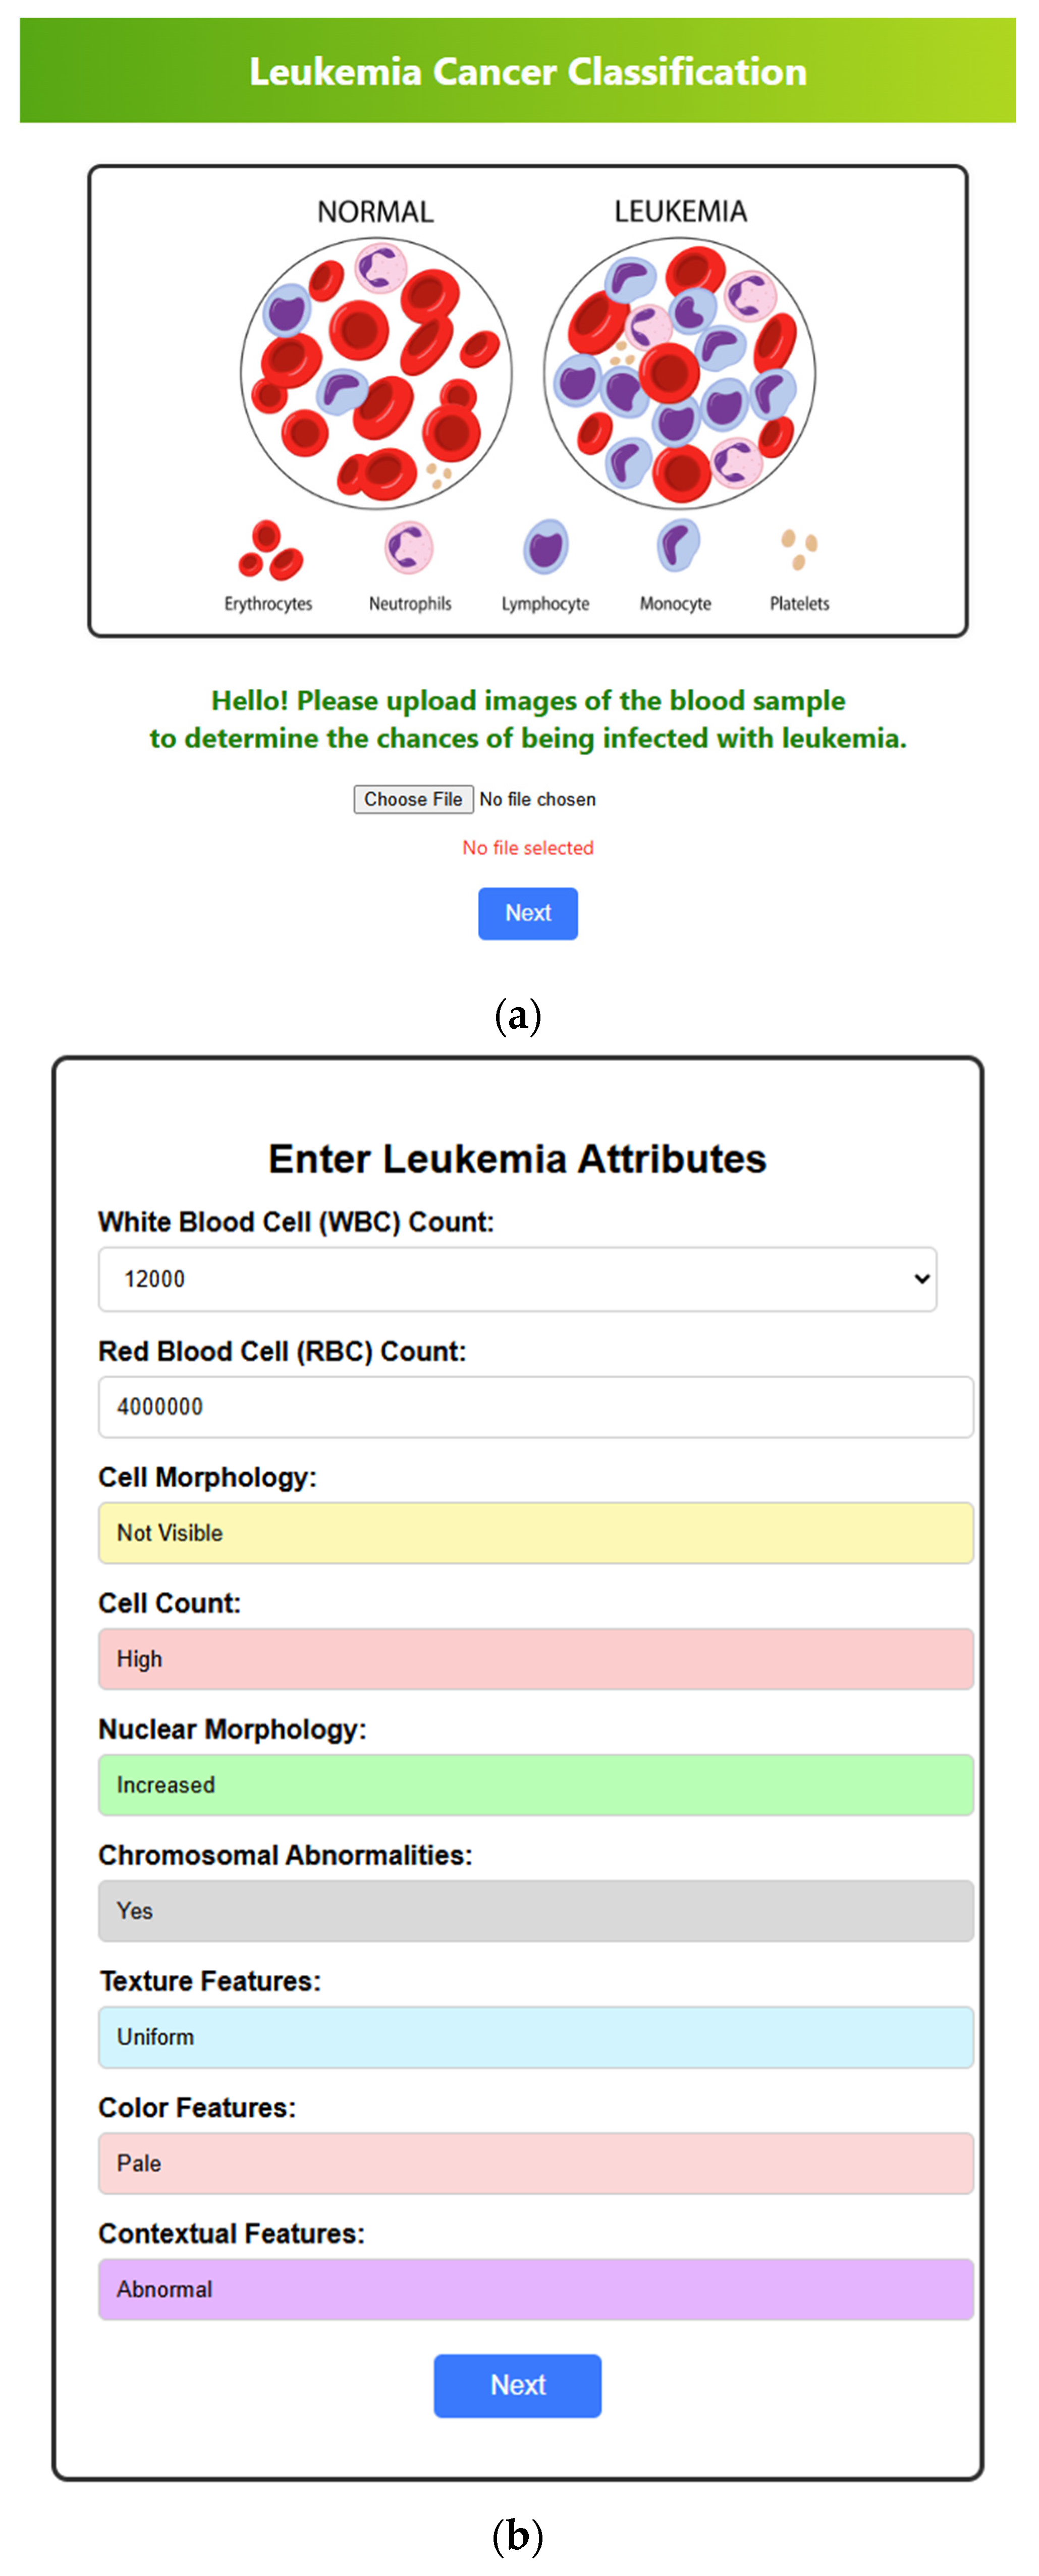Click the Leukemia Cancer Classification header
1039x2576 pixels.
point(527,72)
